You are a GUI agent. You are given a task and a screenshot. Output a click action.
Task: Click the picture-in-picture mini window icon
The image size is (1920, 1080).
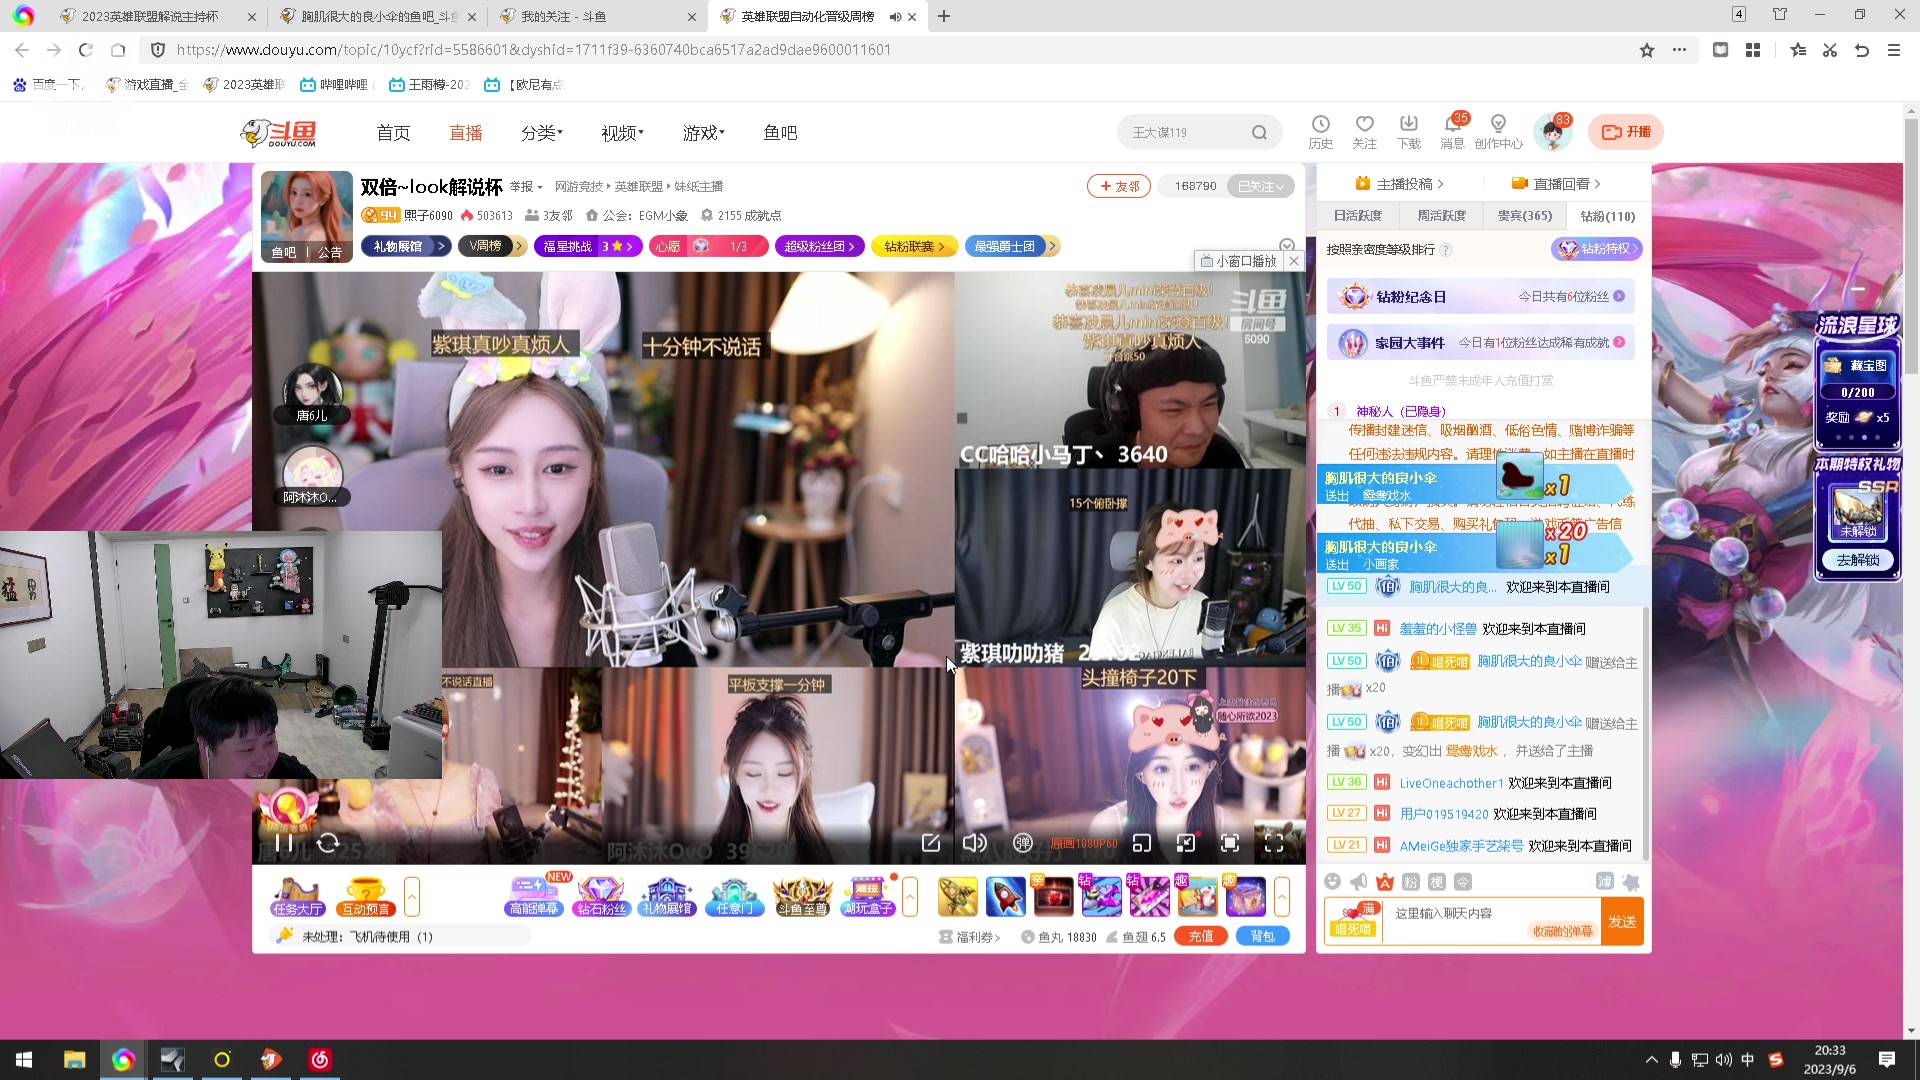[1142, 843]
